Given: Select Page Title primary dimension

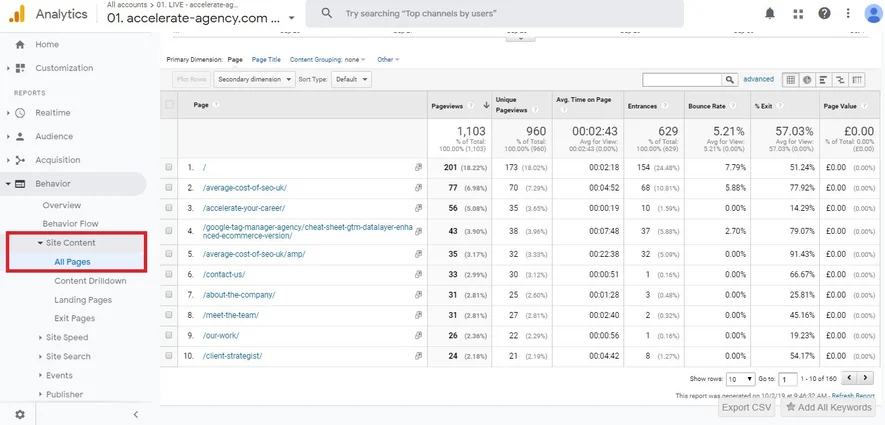Looking at the screenshot, I should coord(266,59).
